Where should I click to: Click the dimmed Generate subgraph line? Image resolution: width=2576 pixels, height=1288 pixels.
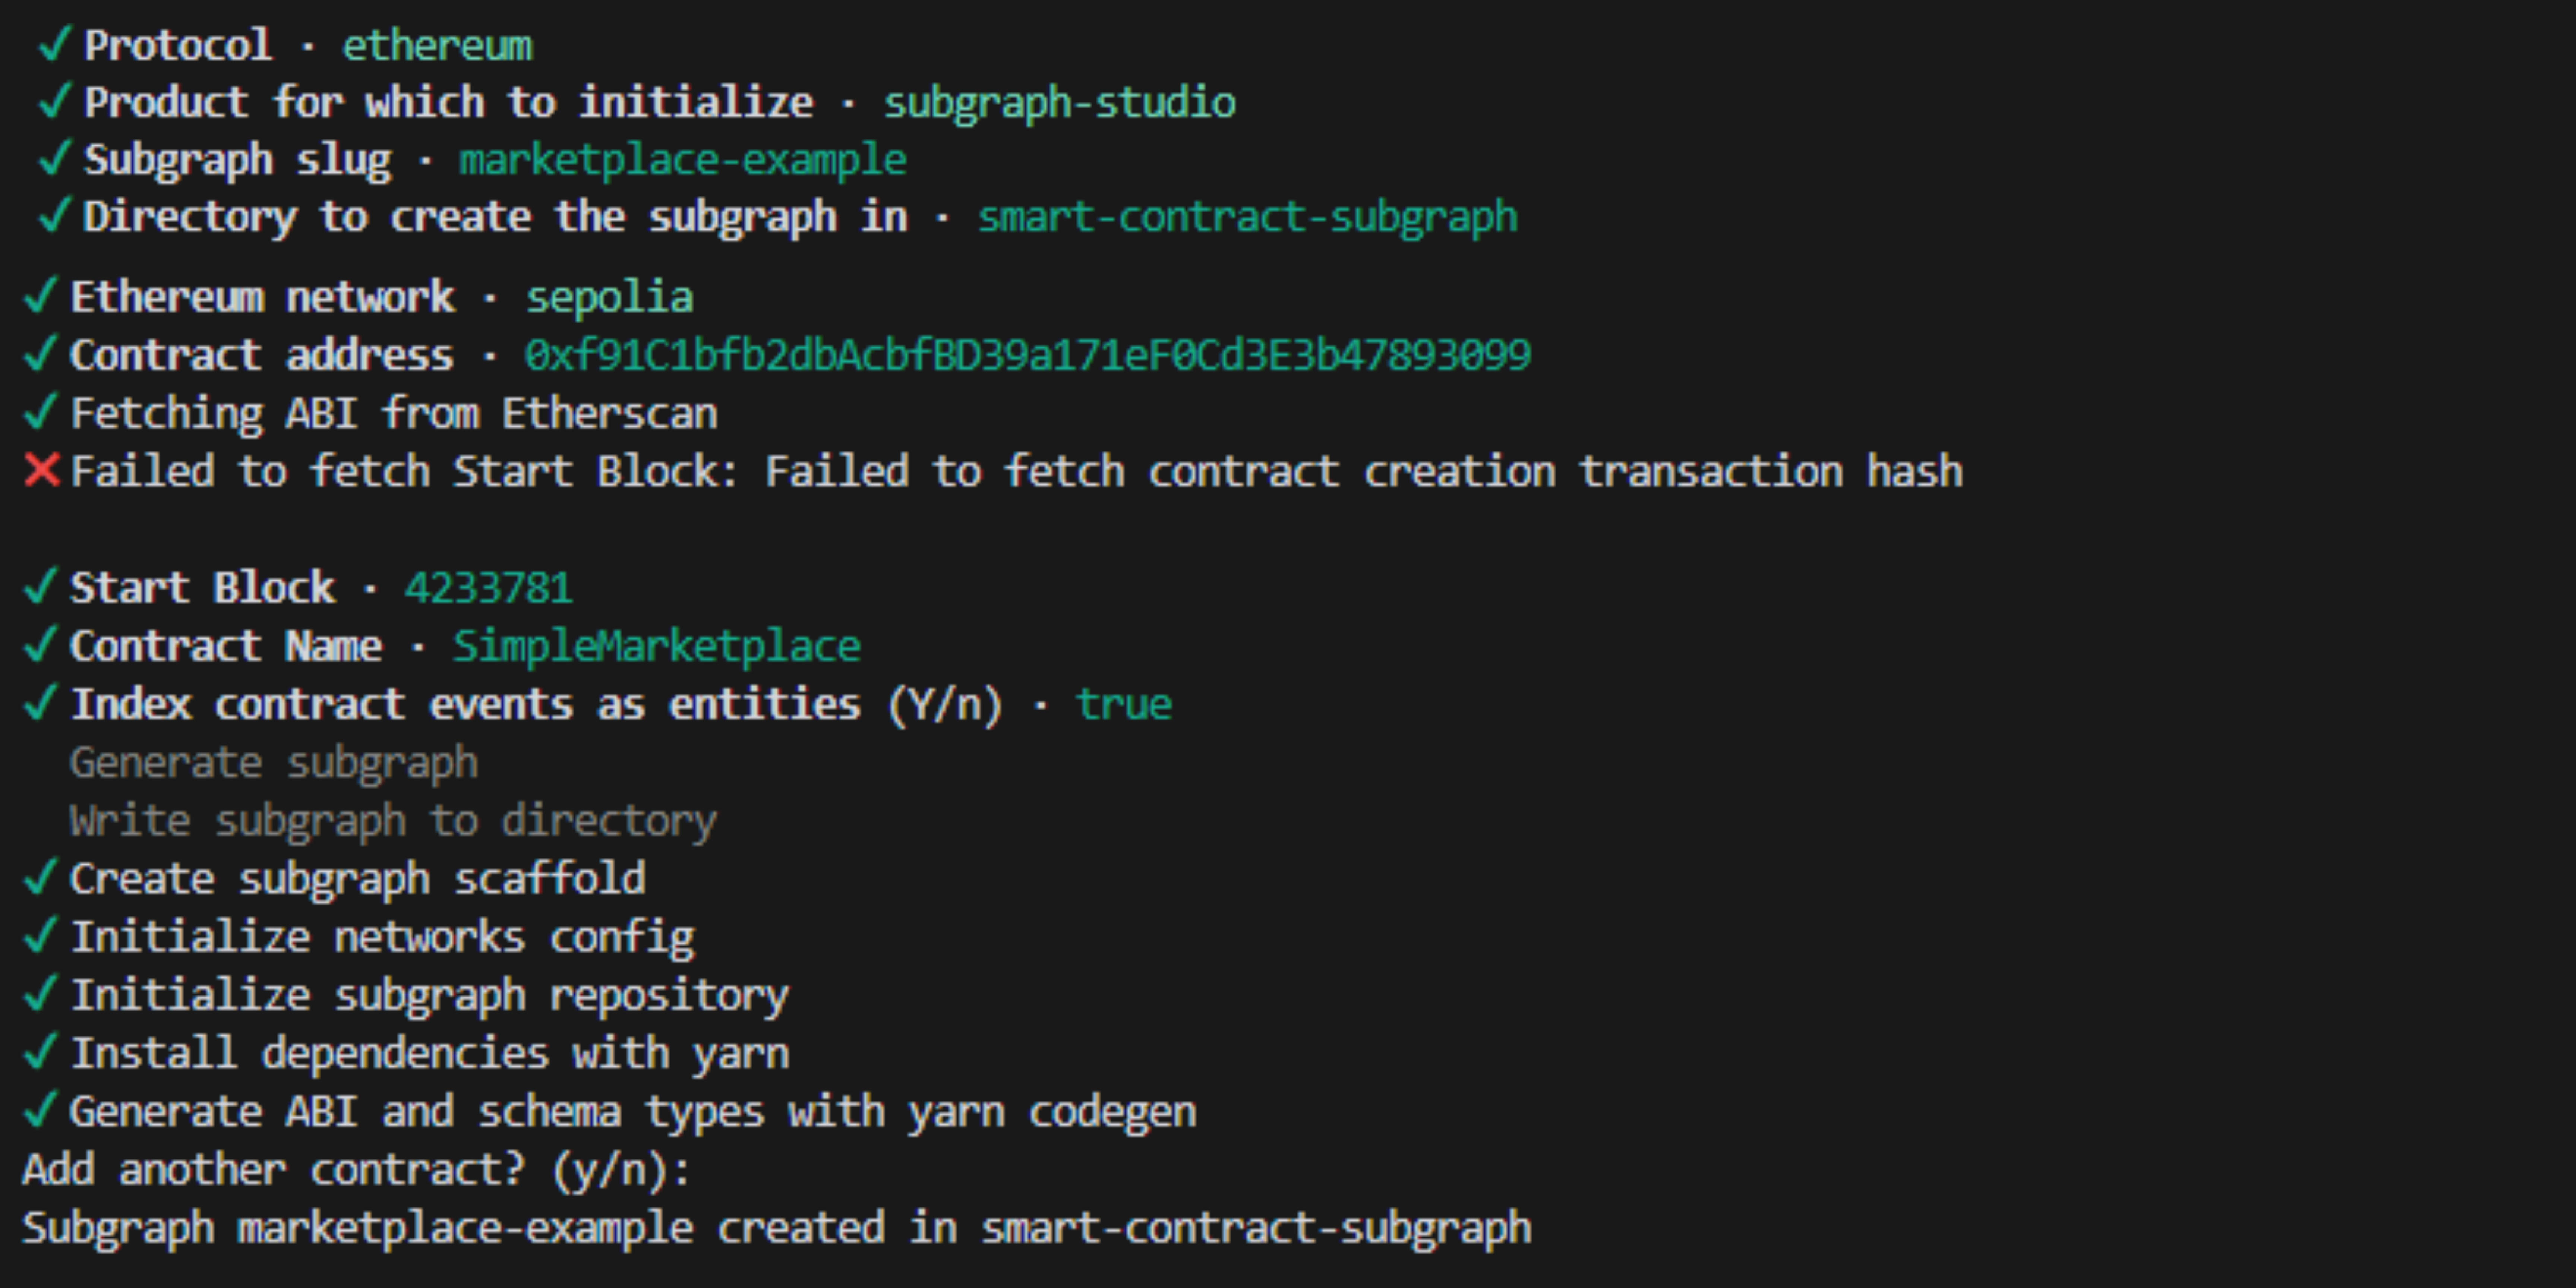tap(273, 762)
